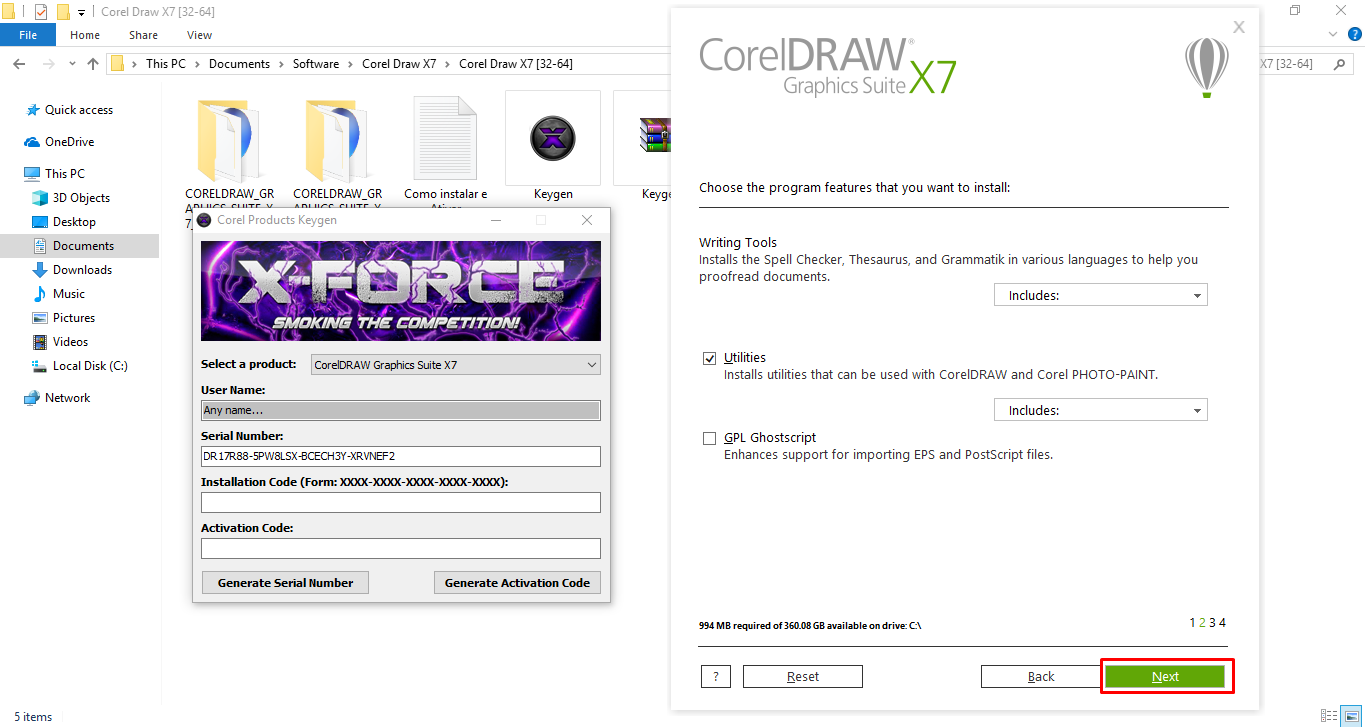Click 'Documents' in the address breadcrumb
The image size is (1365, 727).
[239, 64]
